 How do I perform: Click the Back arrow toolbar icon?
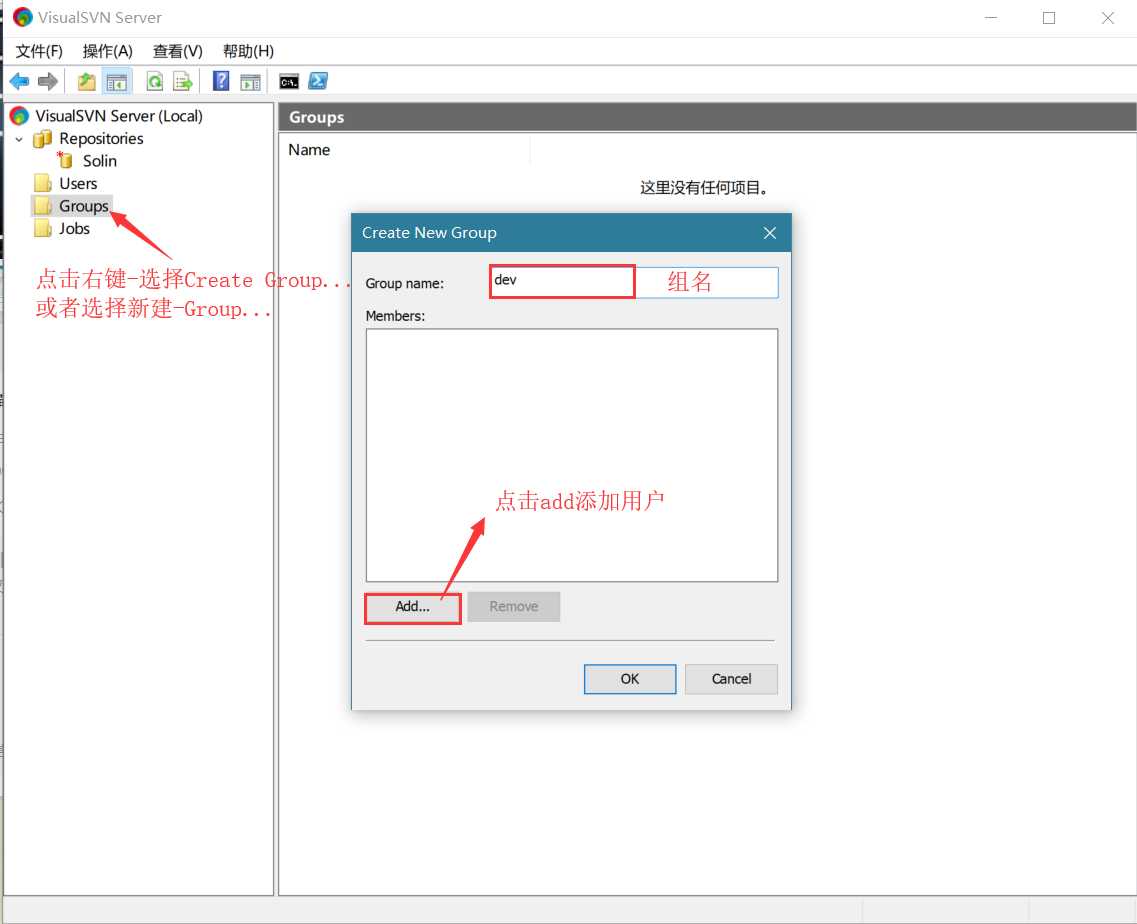coord(20,81)
